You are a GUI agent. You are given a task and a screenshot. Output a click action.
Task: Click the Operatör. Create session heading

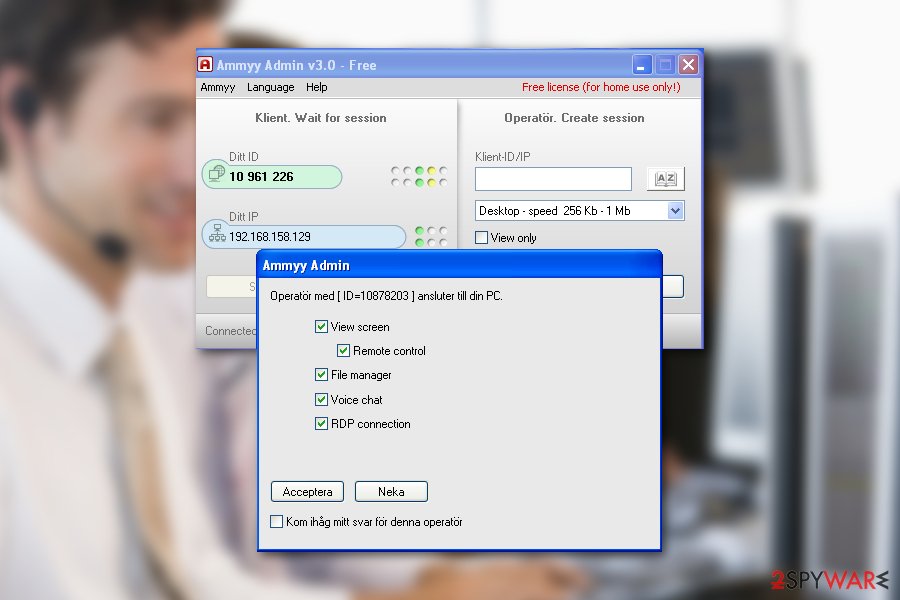574,118
